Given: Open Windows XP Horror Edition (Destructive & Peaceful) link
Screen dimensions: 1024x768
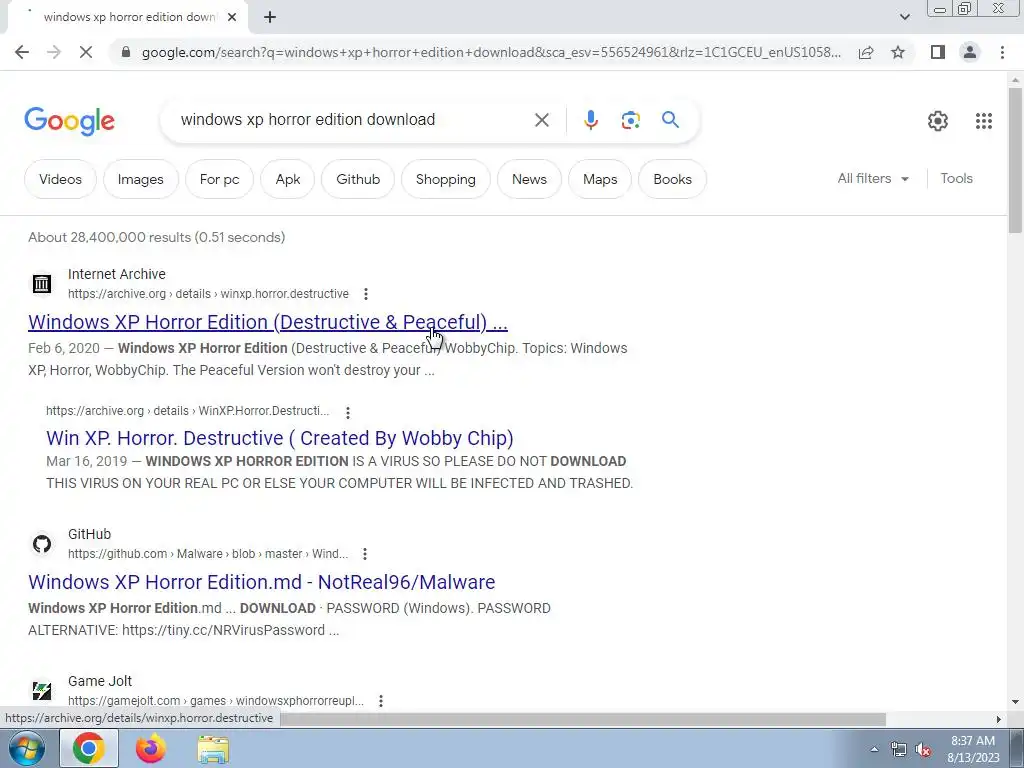Looking at the screenshot, I should 268,322.
